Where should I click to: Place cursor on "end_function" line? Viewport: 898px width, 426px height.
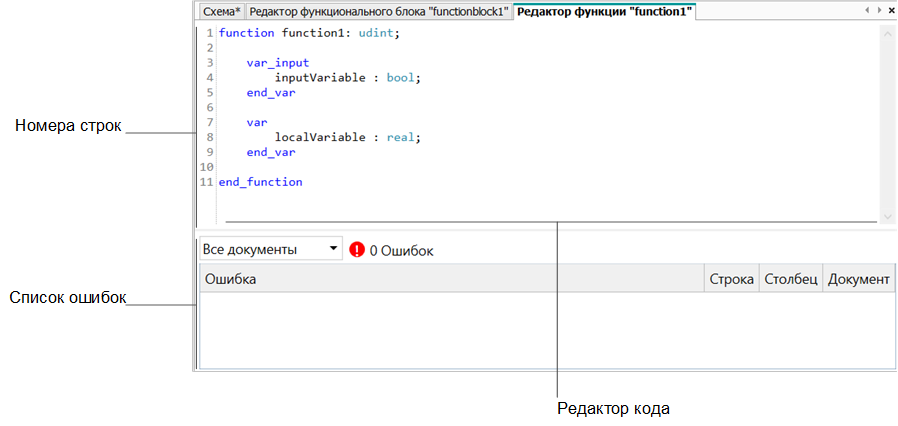tap(260, 183)
